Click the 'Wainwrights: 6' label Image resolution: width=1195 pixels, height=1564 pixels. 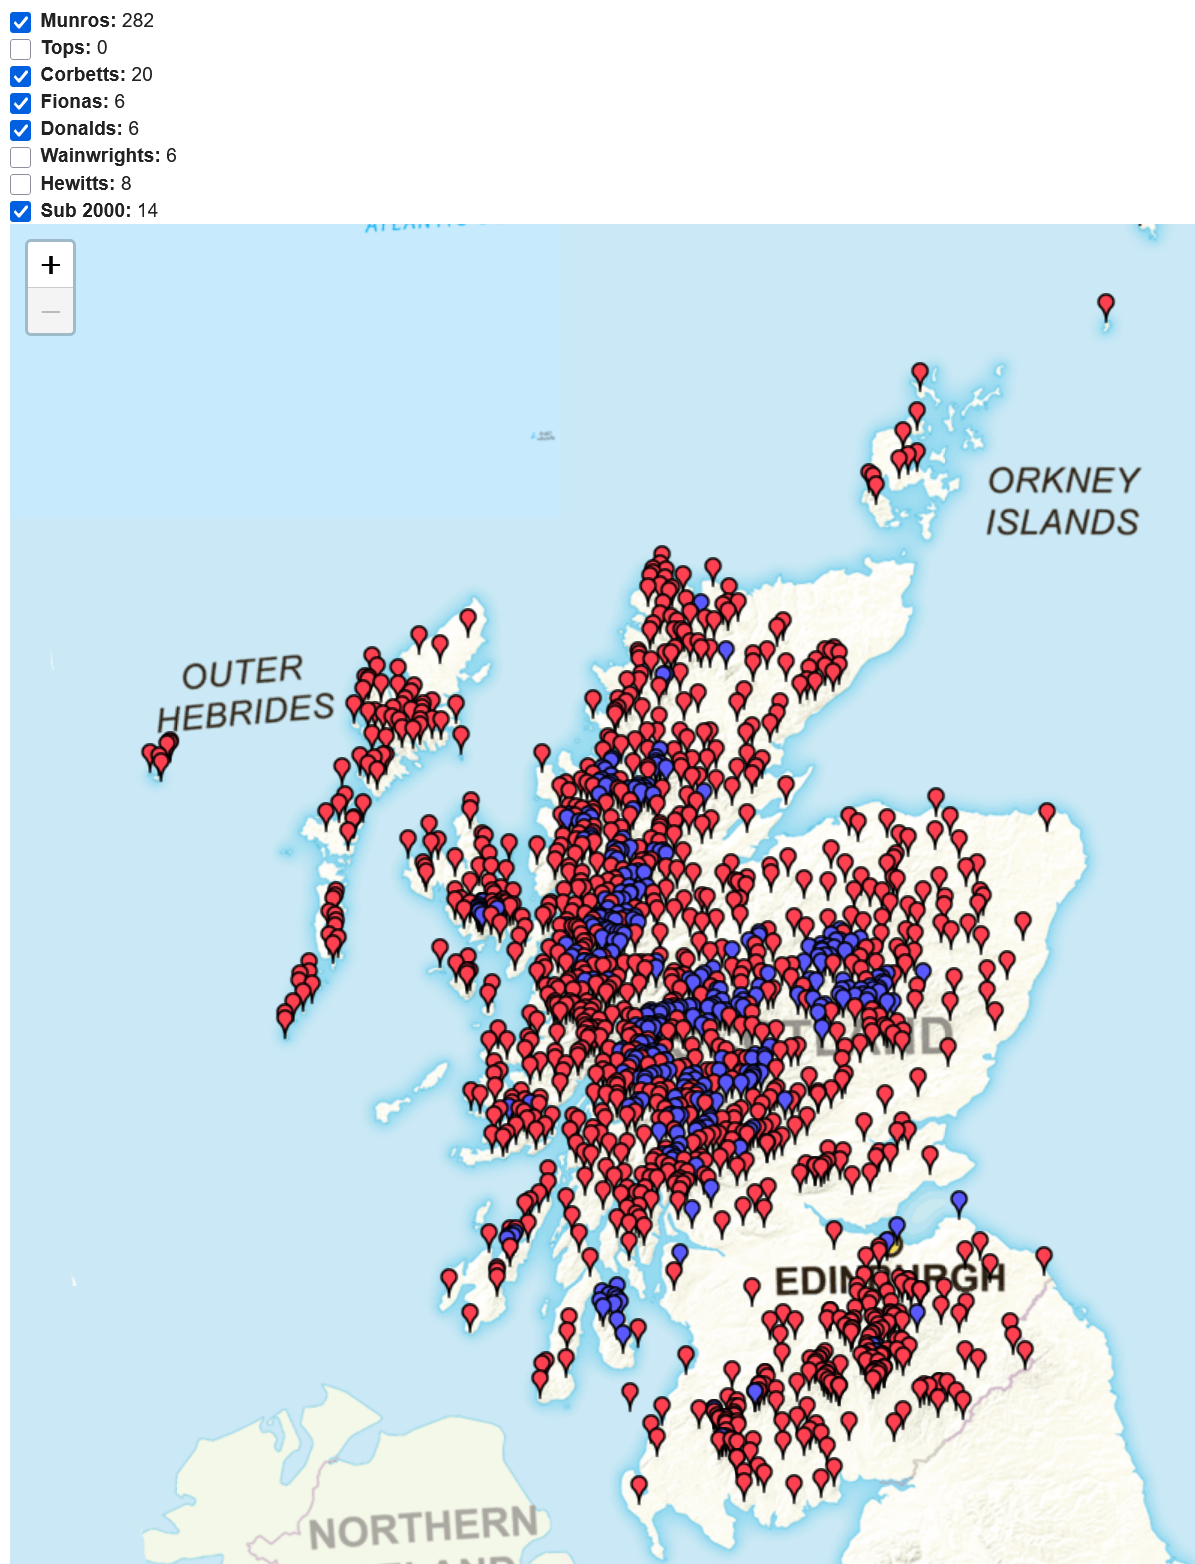109,156
